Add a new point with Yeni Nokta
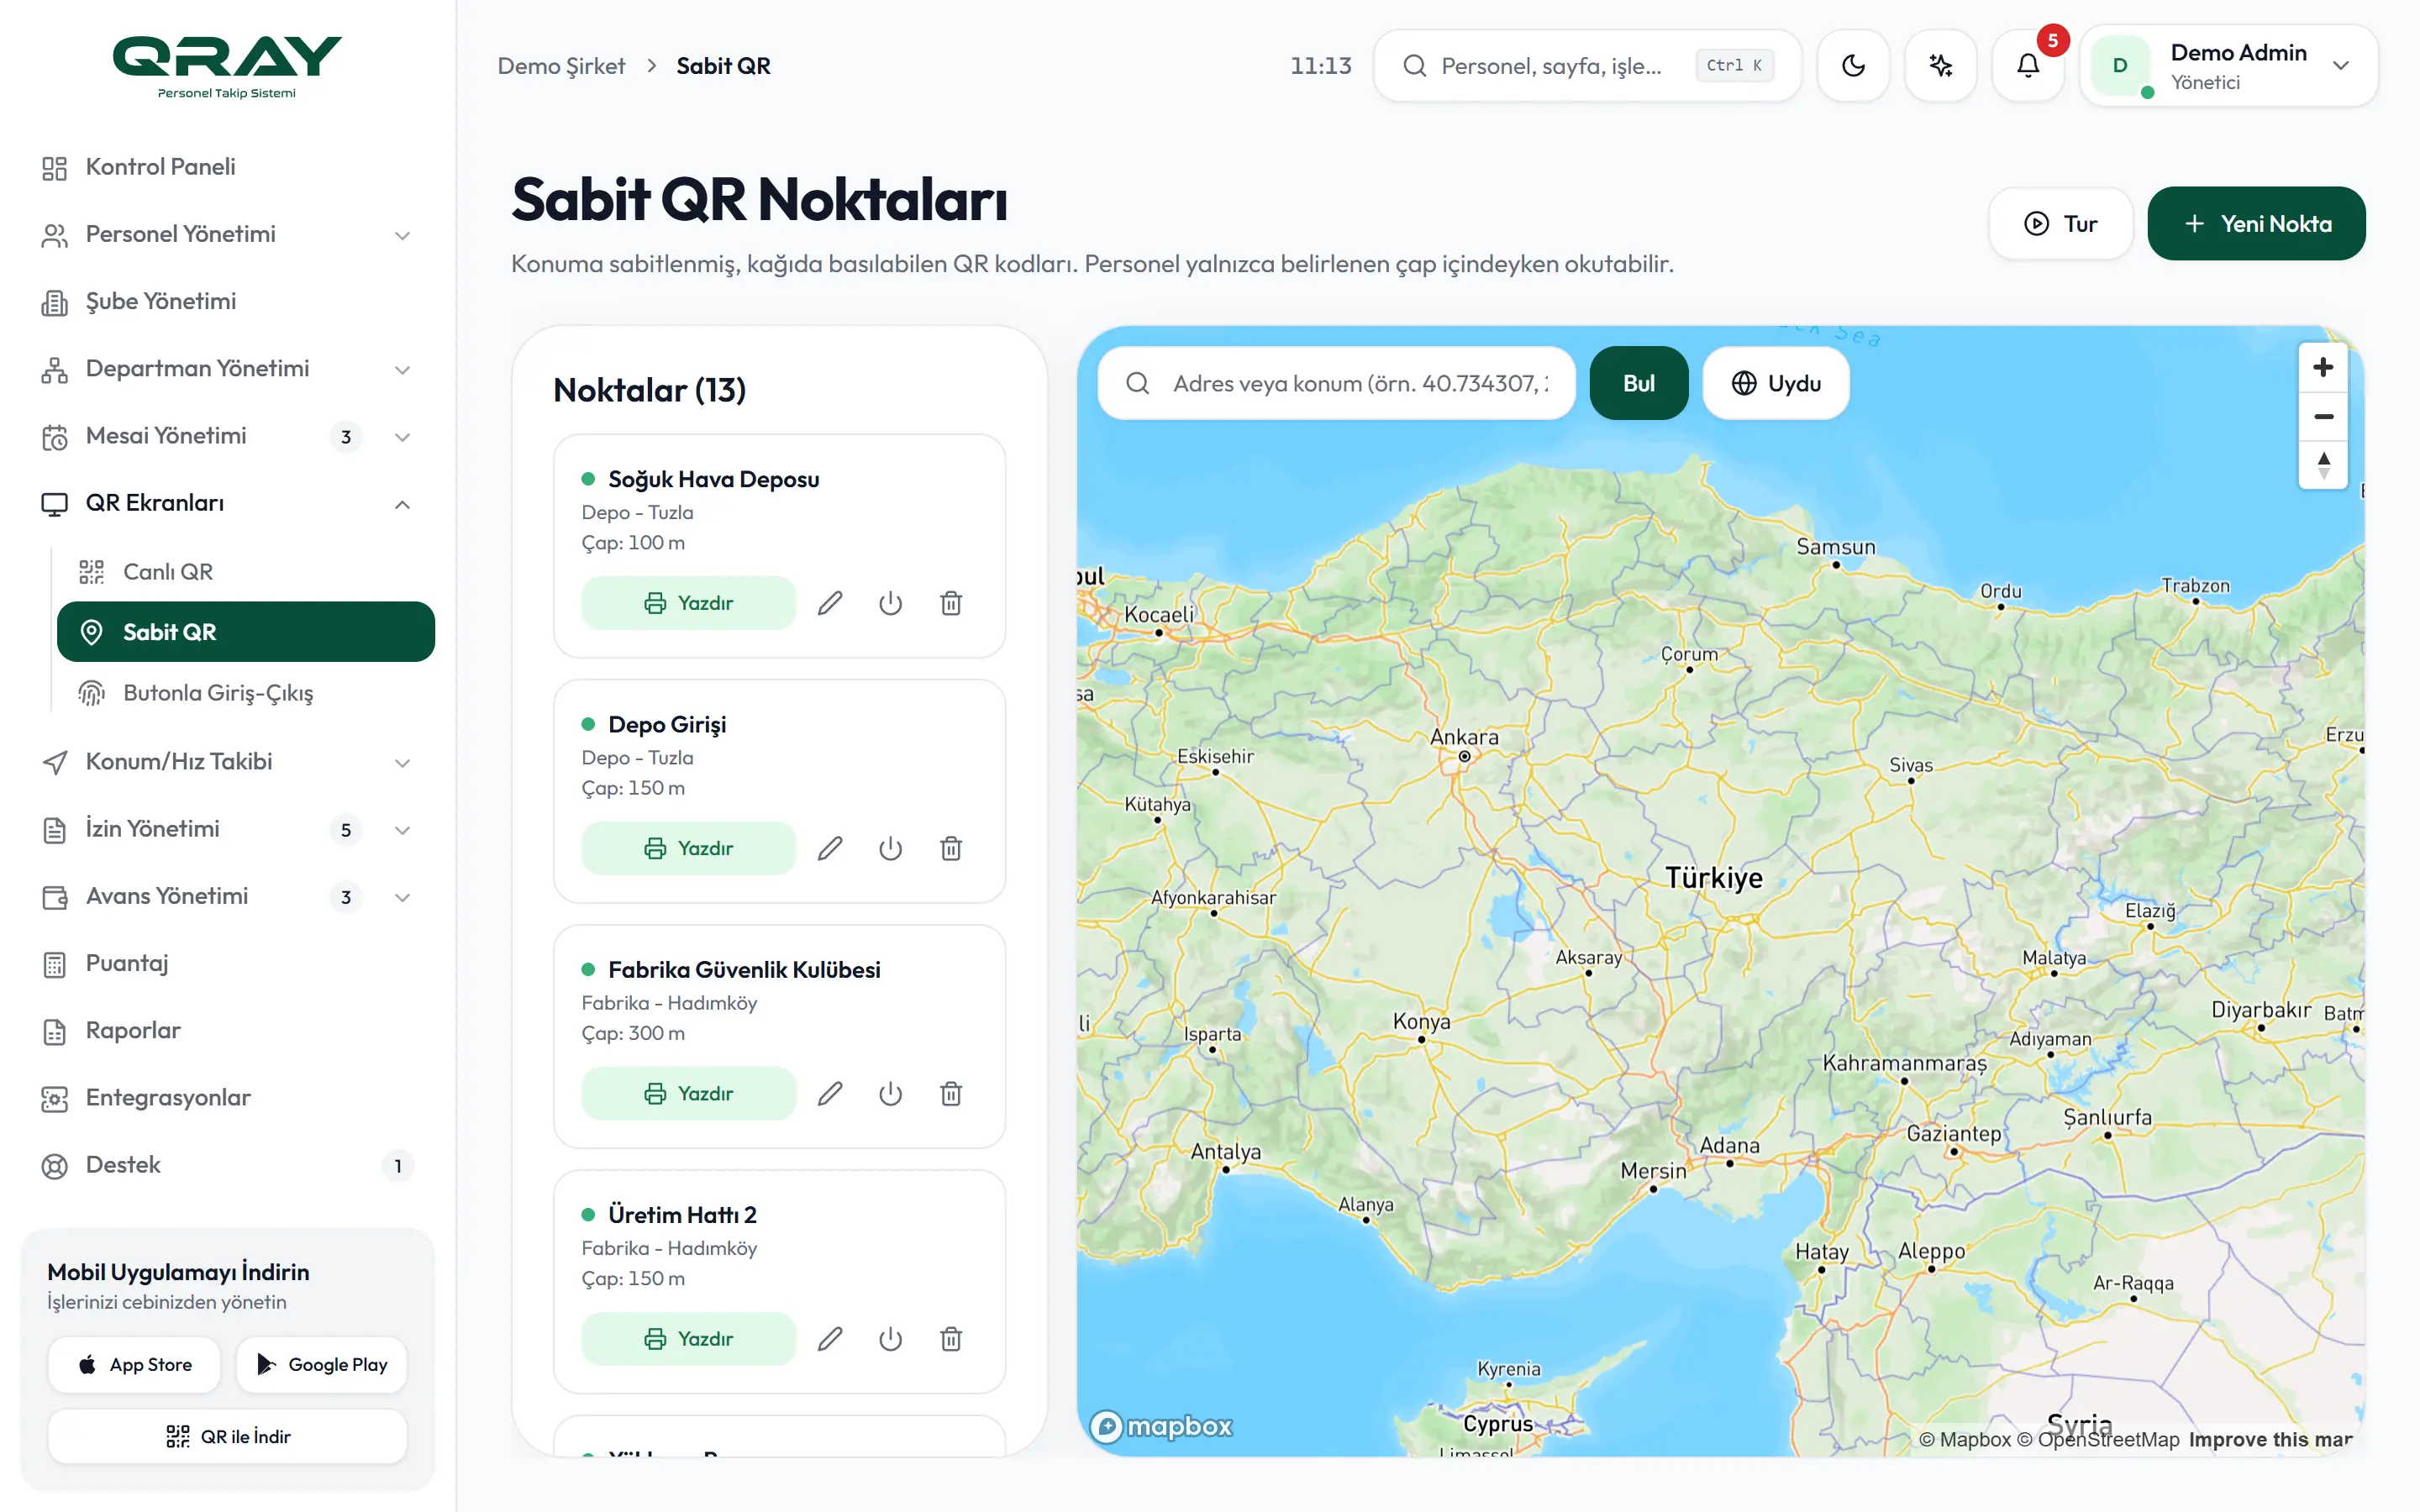This screenshot has width=2420, height=1512. click(2256, 224)
